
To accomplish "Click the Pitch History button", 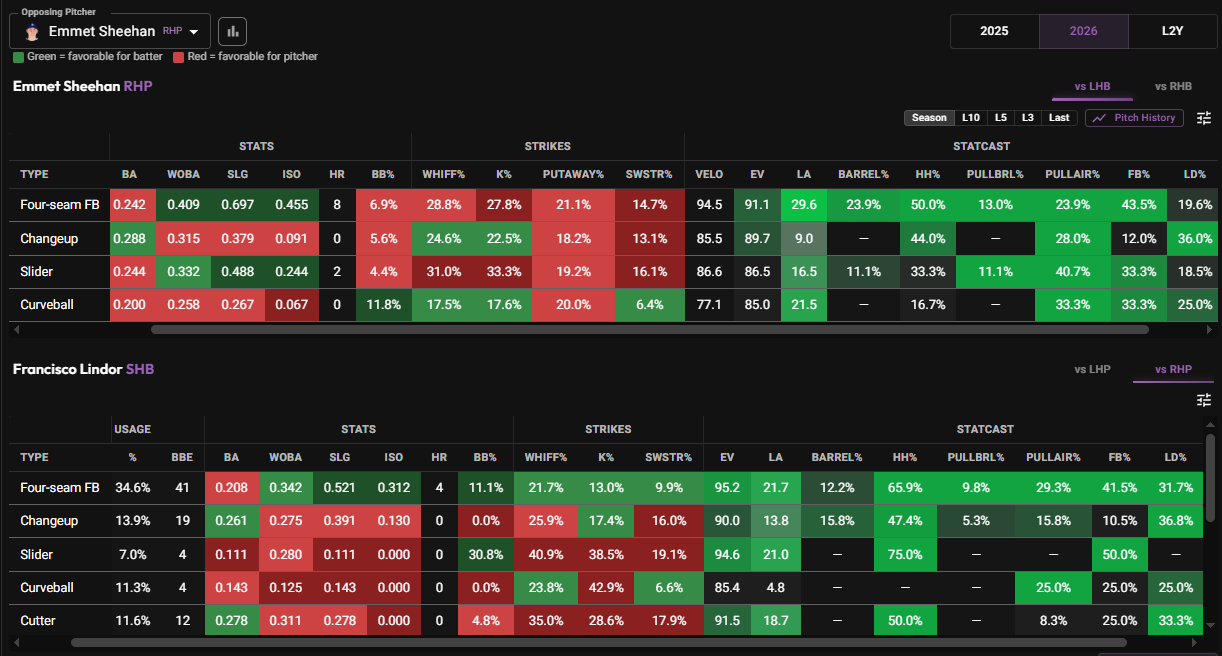I will [1135, 118].
